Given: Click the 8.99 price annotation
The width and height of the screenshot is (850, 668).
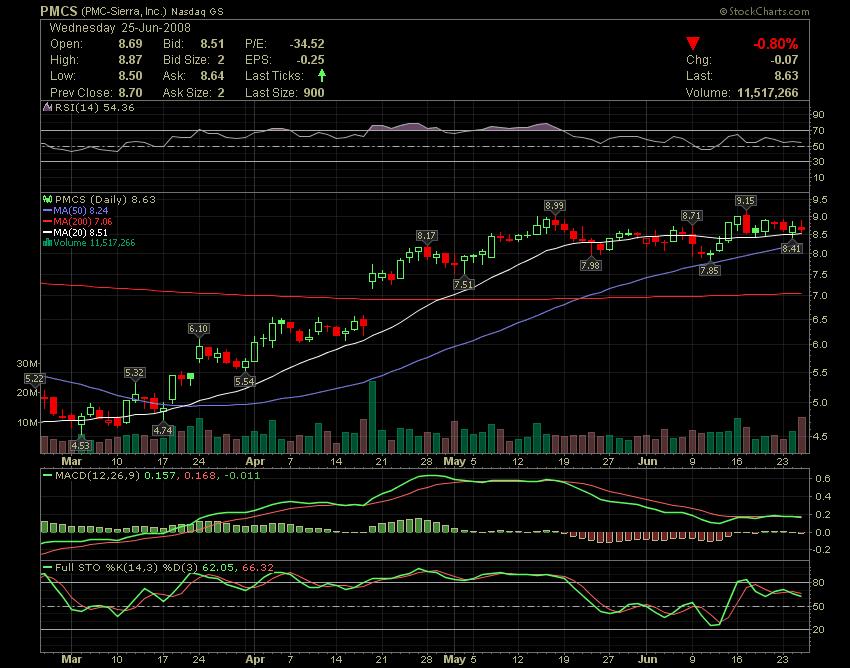Looking at the screenshot, I should pos(554,205).
